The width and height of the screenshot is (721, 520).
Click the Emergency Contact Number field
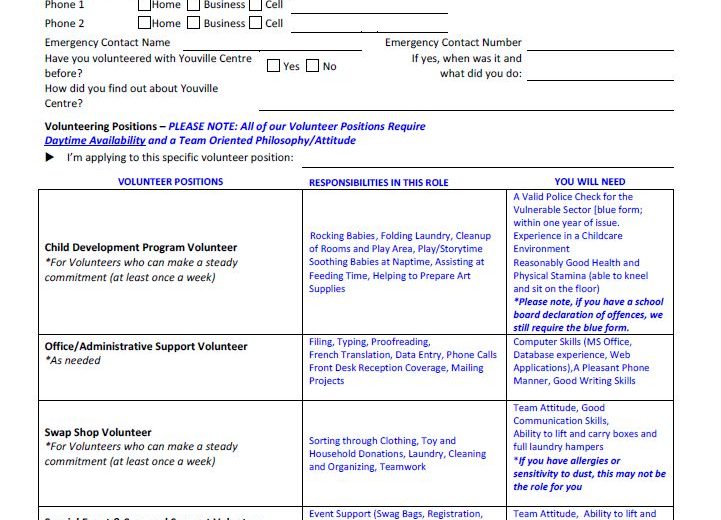pyautogui.click(x=600, y=43)
